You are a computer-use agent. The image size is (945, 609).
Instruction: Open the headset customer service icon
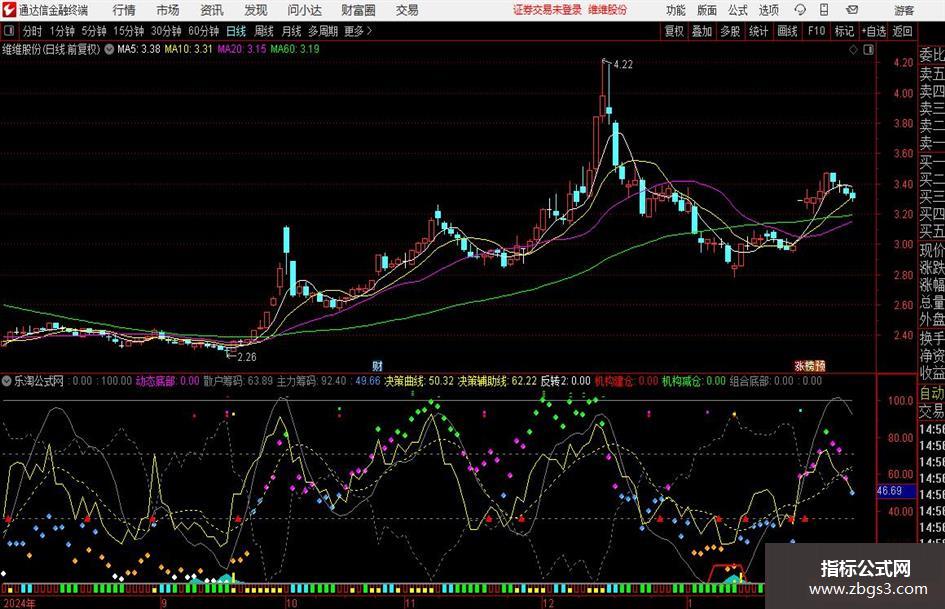point(800,10)
